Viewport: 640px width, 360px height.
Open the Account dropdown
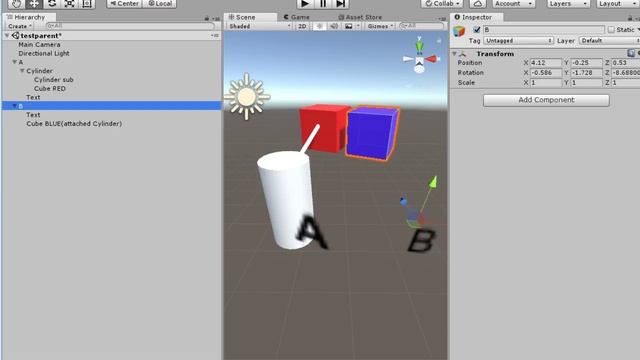coord(513,4)
